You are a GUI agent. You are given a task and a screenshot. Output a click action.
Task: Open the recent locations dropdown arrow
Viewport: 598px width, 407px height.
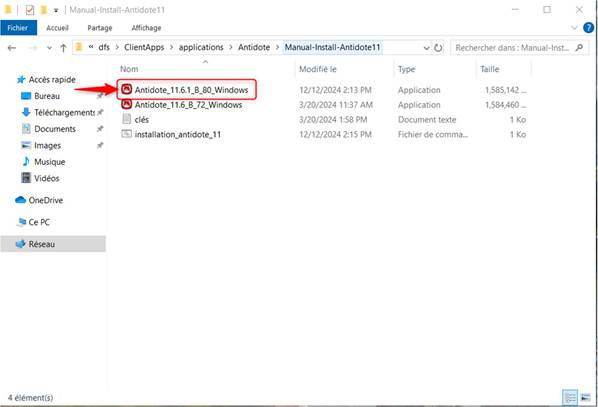pyautogui.click(x=49, y=48)
